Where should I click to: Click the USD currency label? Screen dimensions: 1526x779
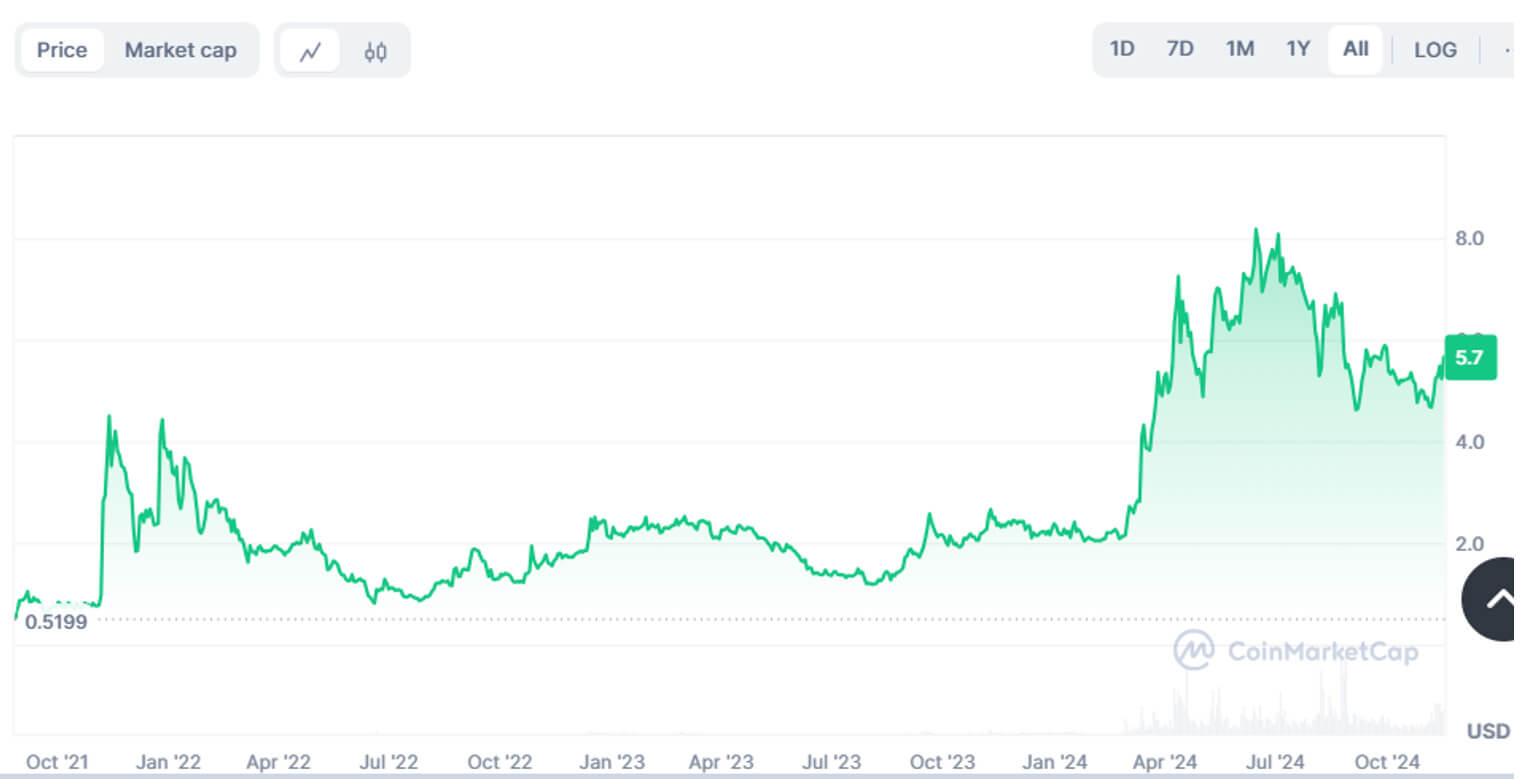[x=1487, y=732]
